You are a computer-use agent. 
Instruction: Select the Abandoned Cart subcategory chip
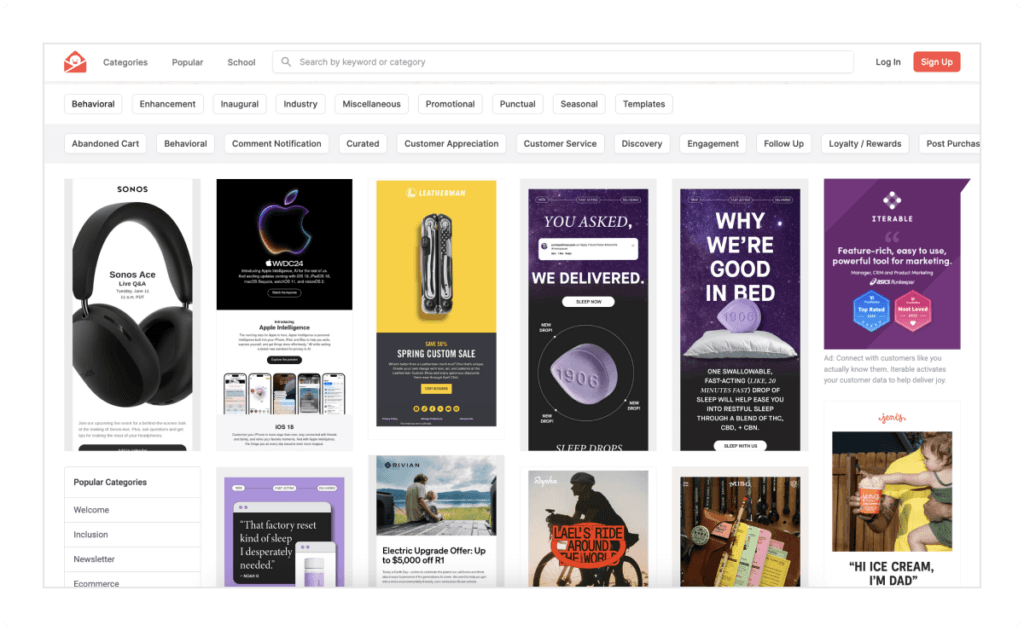pos(105,144)
